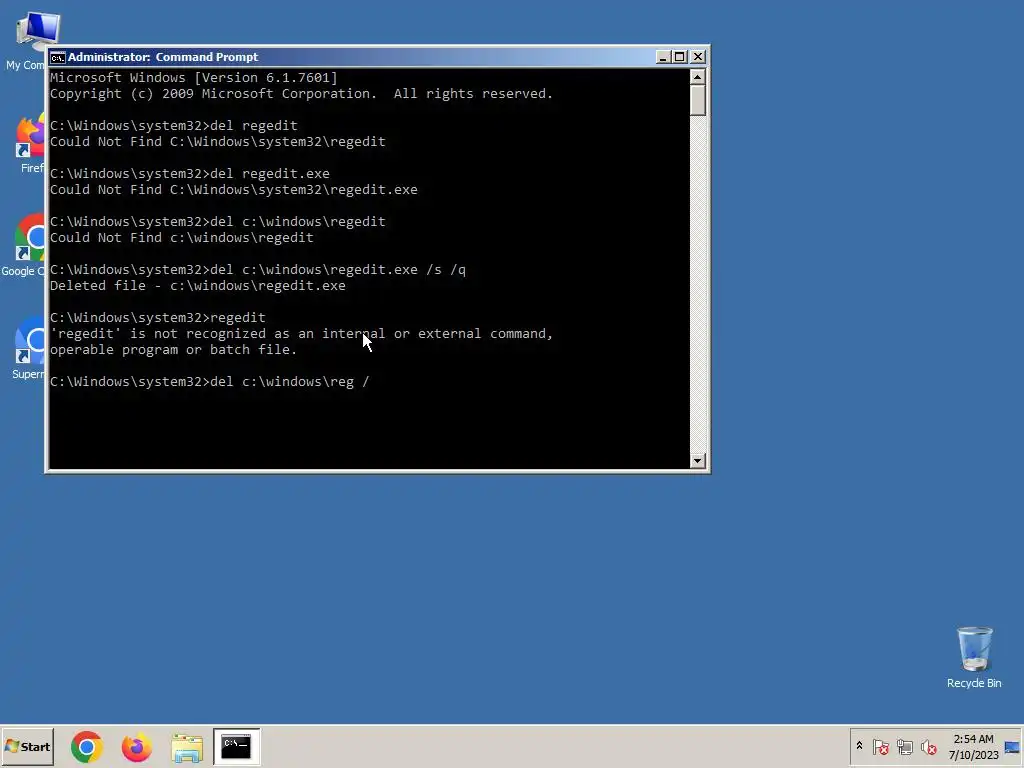The height and width of the screenshot is (768, 1024).
Task: Minimize the Command Prompt window
Action: (x=663, y=57)
